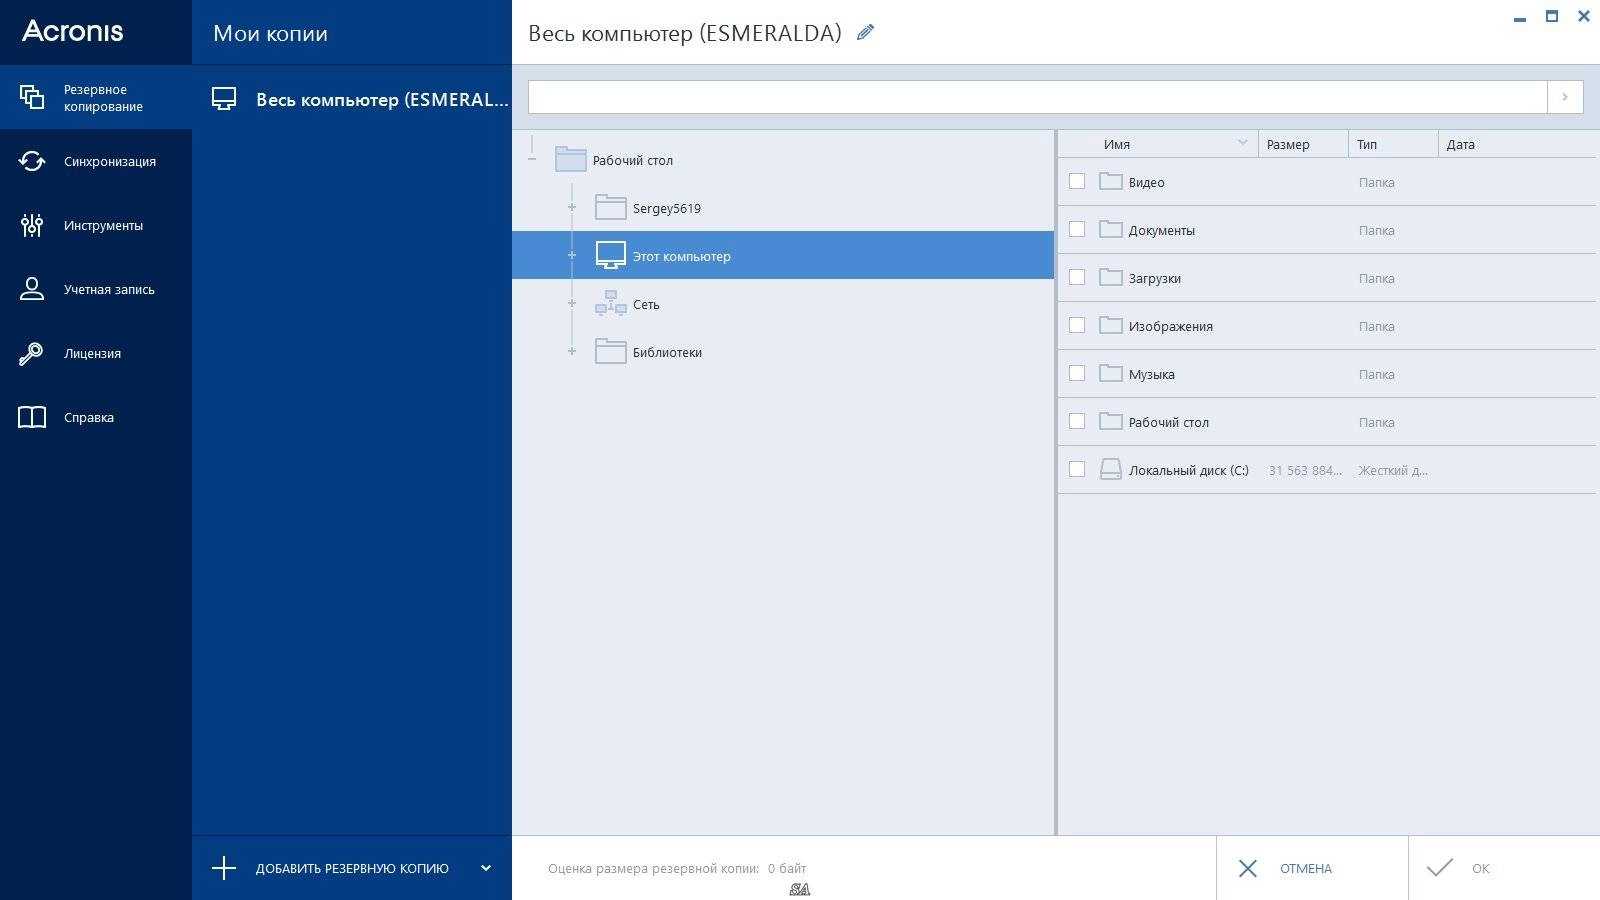Click the go arrow beside the path field

pos(1565,97)
